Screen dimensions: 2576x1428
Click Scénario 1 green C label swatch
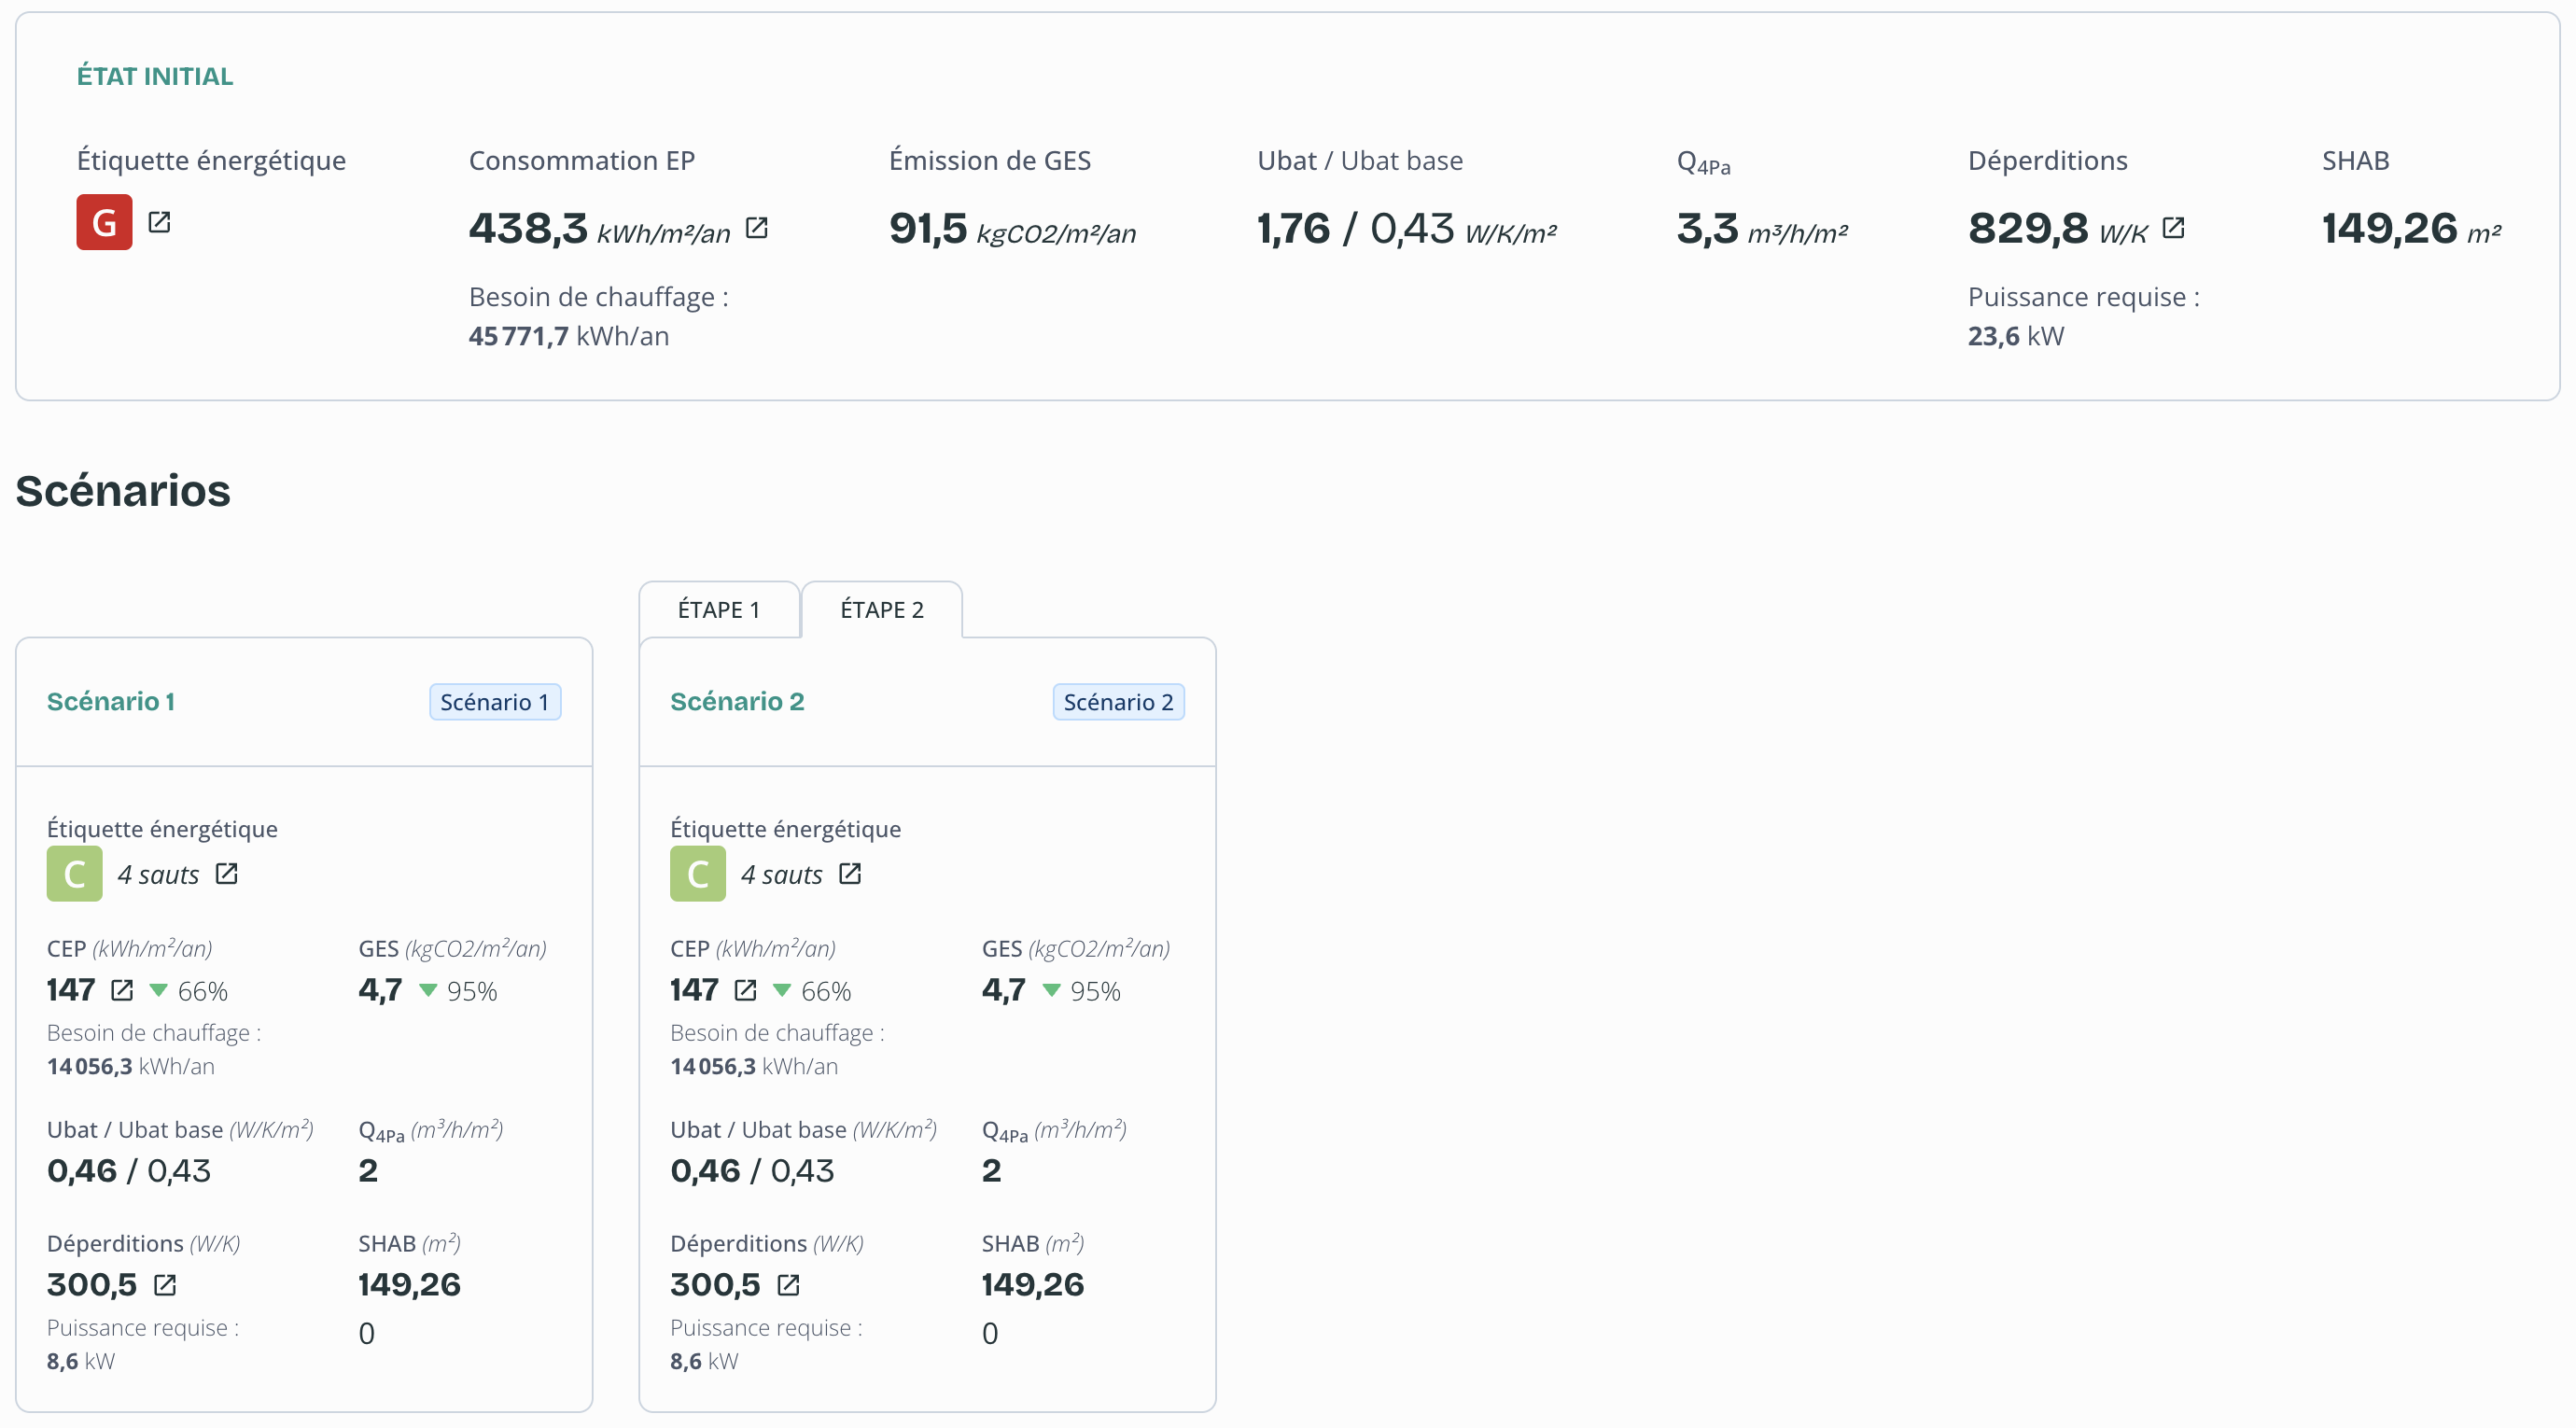coord(74,874)
